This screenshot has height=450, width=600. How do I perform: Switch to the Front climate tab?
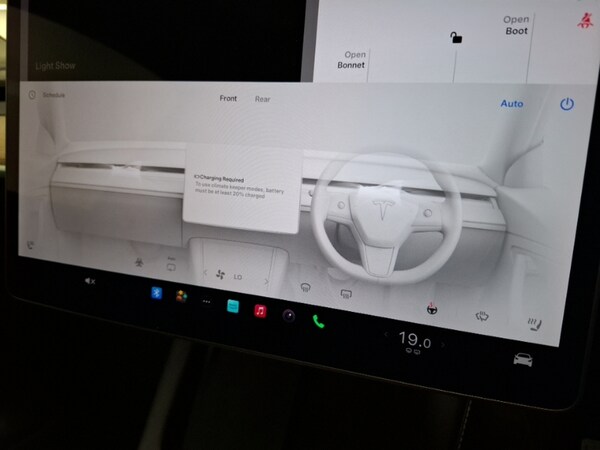click(230, 99)
